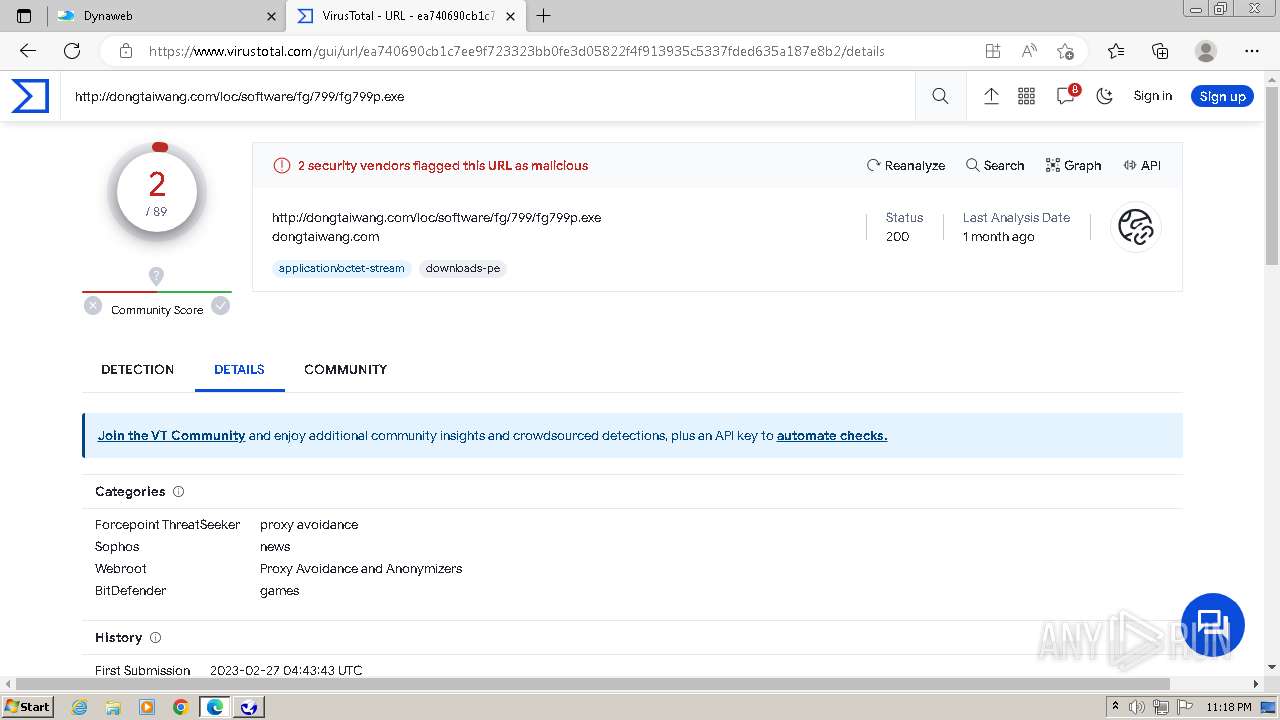
Task: Open the browser profile icon
Action: [1206, 51]
